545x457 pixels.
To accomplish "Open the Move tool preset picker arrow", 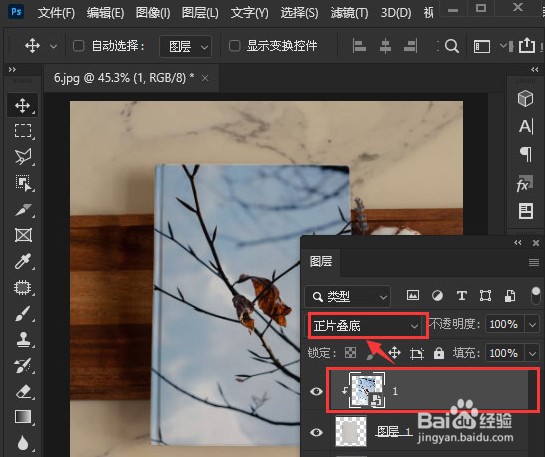I will [x=54, y=46].
